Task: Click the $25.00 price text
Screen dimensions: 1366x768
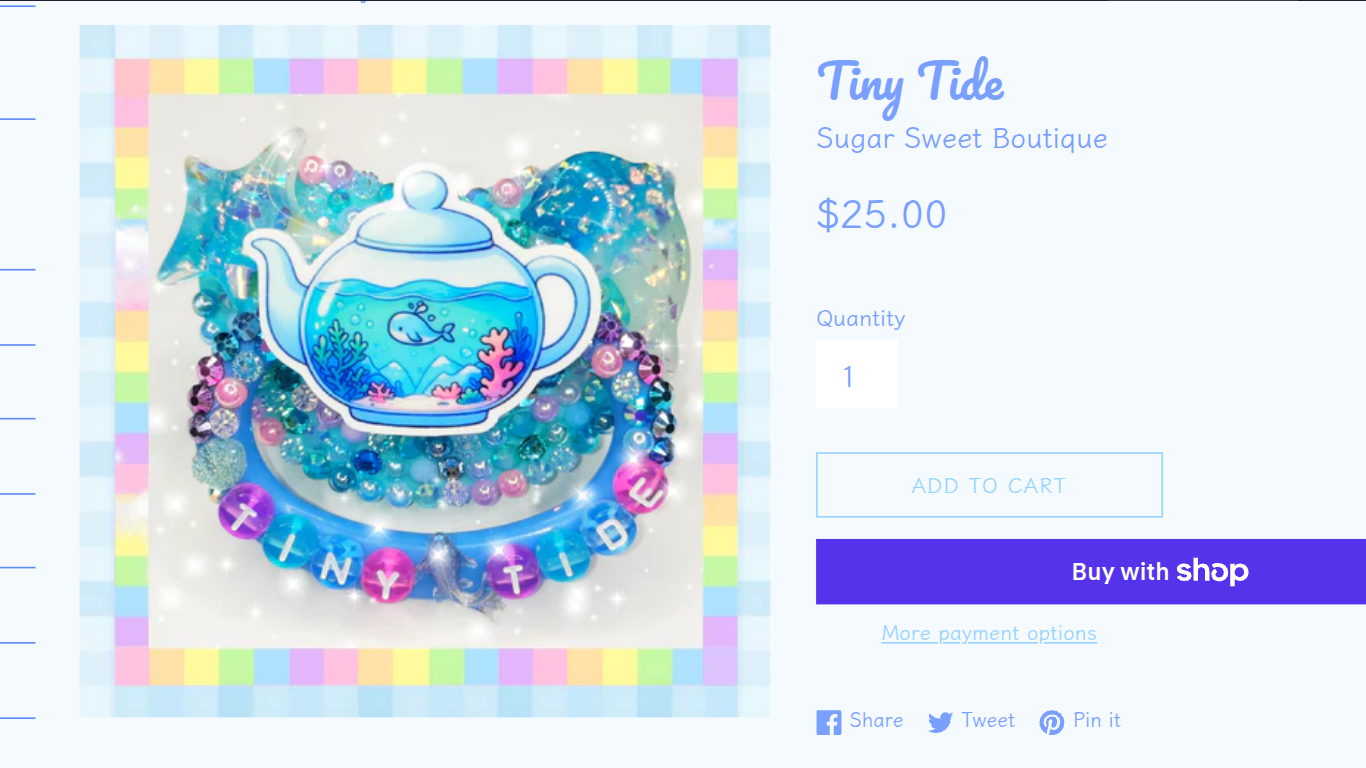Action: pyautogui.click(x=881, y=214)
